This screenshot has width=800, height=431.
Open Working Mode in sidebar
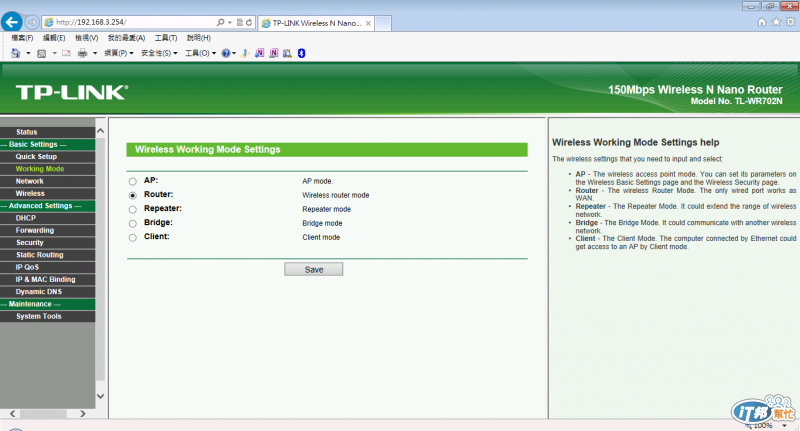47,169
